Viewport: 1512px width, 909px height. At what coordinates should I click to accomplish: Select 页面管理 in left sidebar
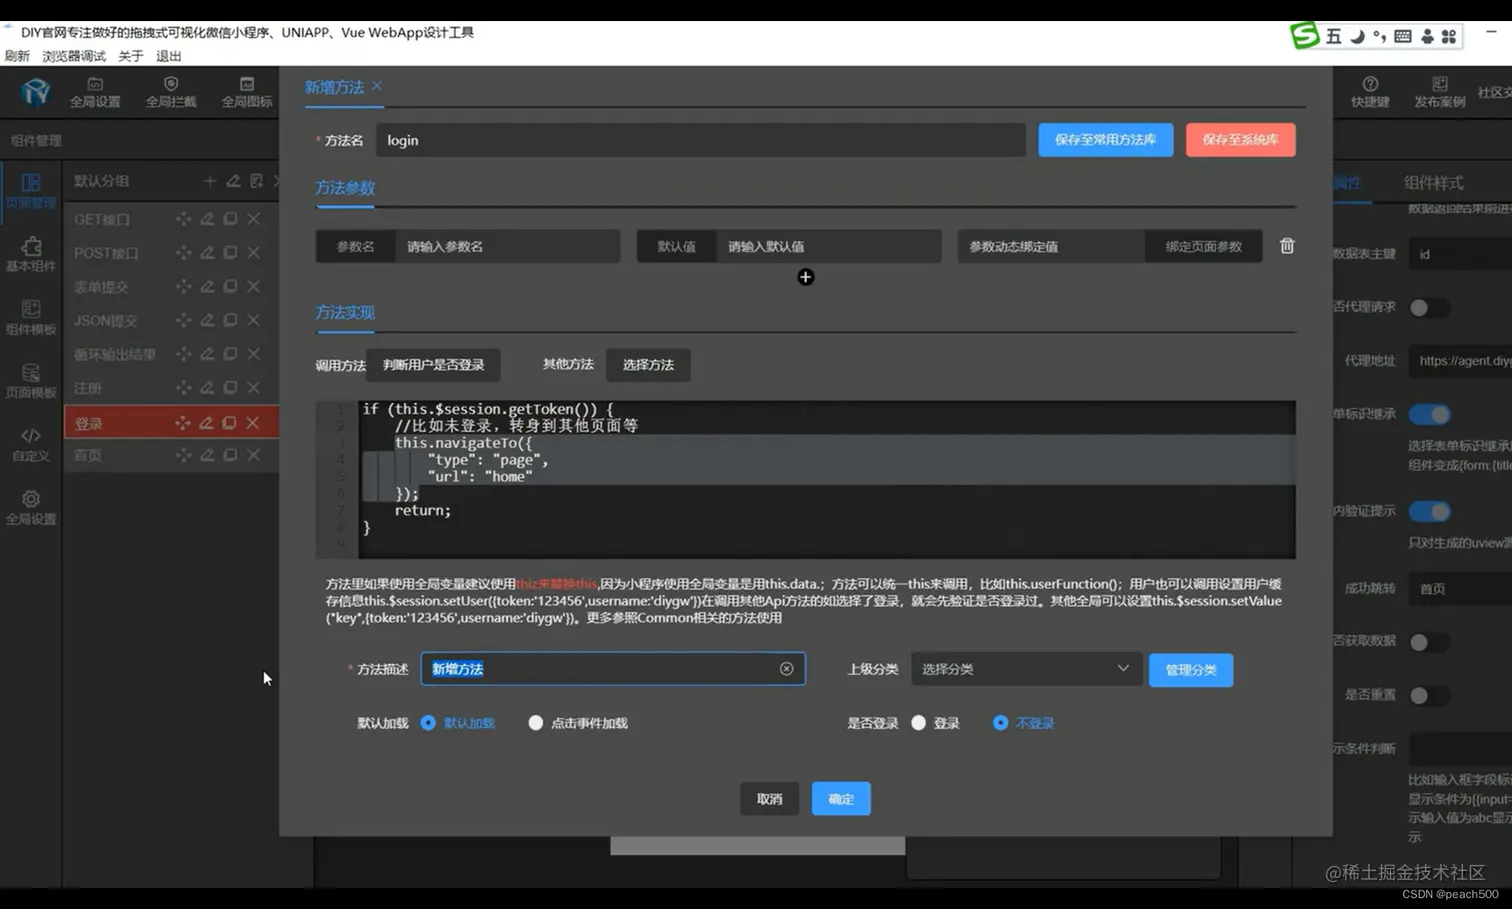(31, 191)
